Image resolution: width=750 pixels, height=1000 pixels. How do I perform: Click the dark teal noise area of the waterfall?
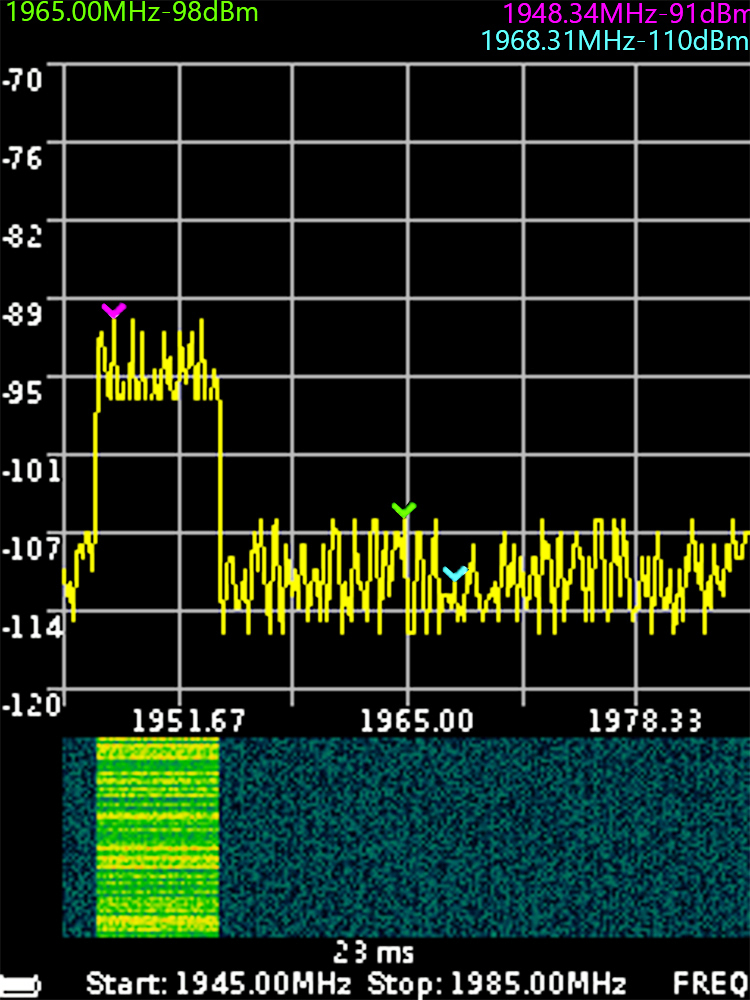pos(480,837)
